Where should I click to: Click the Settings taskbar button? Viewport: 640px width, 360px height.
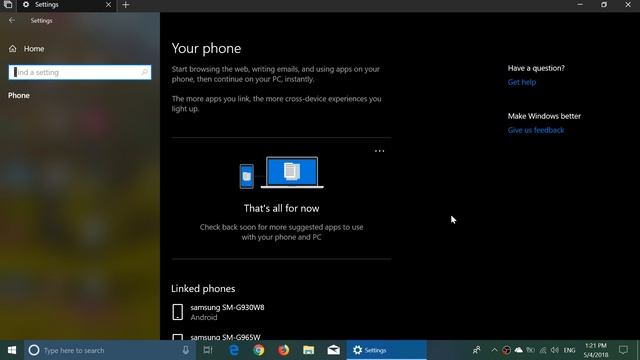(x=387, y=350)
